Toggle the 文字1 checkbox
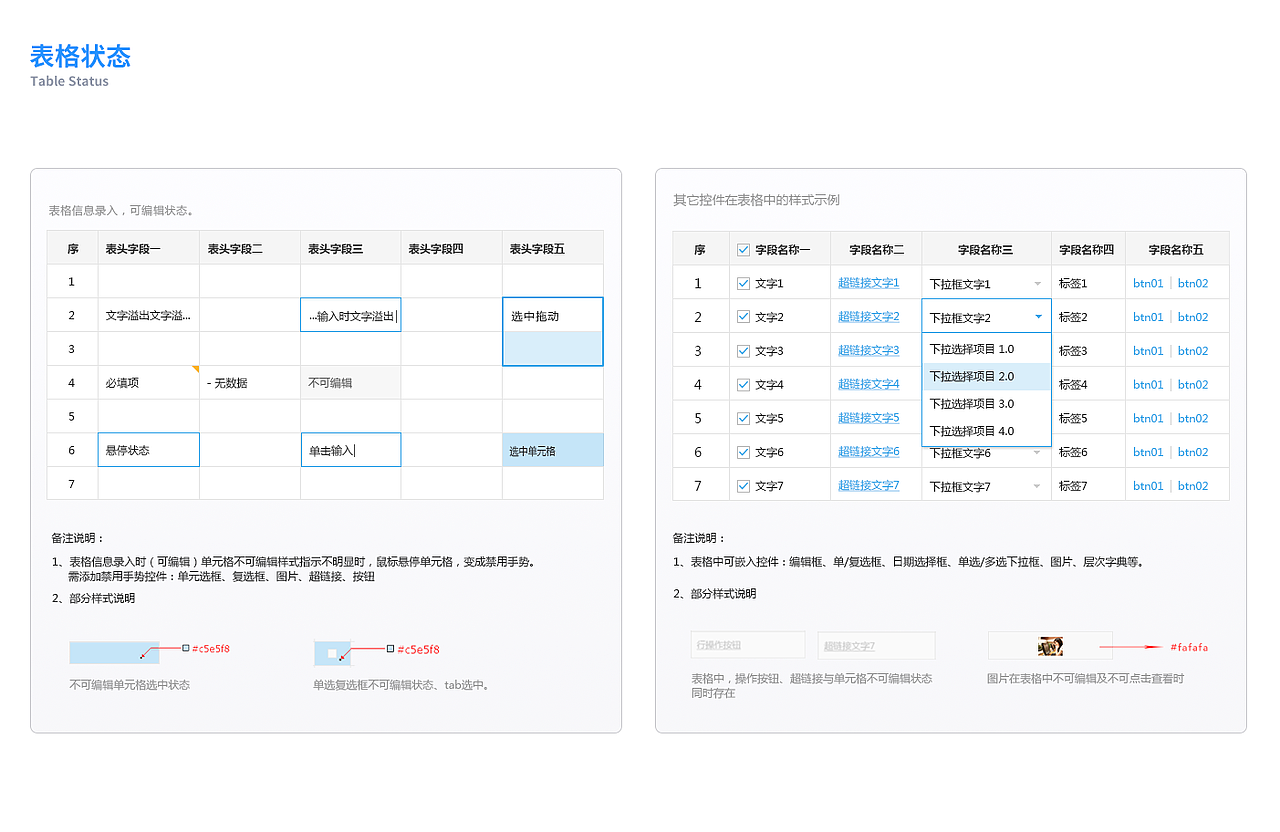The image size is (1280, 832). pyautogui.click(x=743, y=283)
